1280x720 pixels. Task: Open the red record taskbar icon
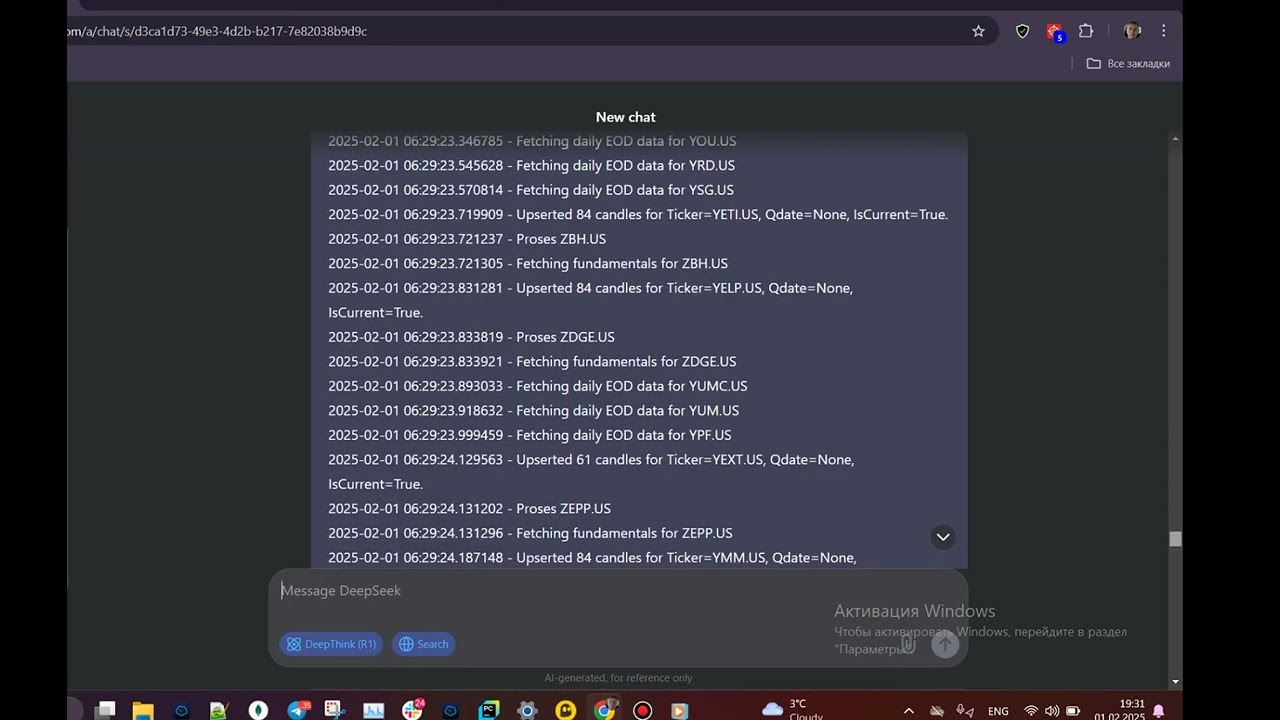pyautogui.click(x=642, y=711)
